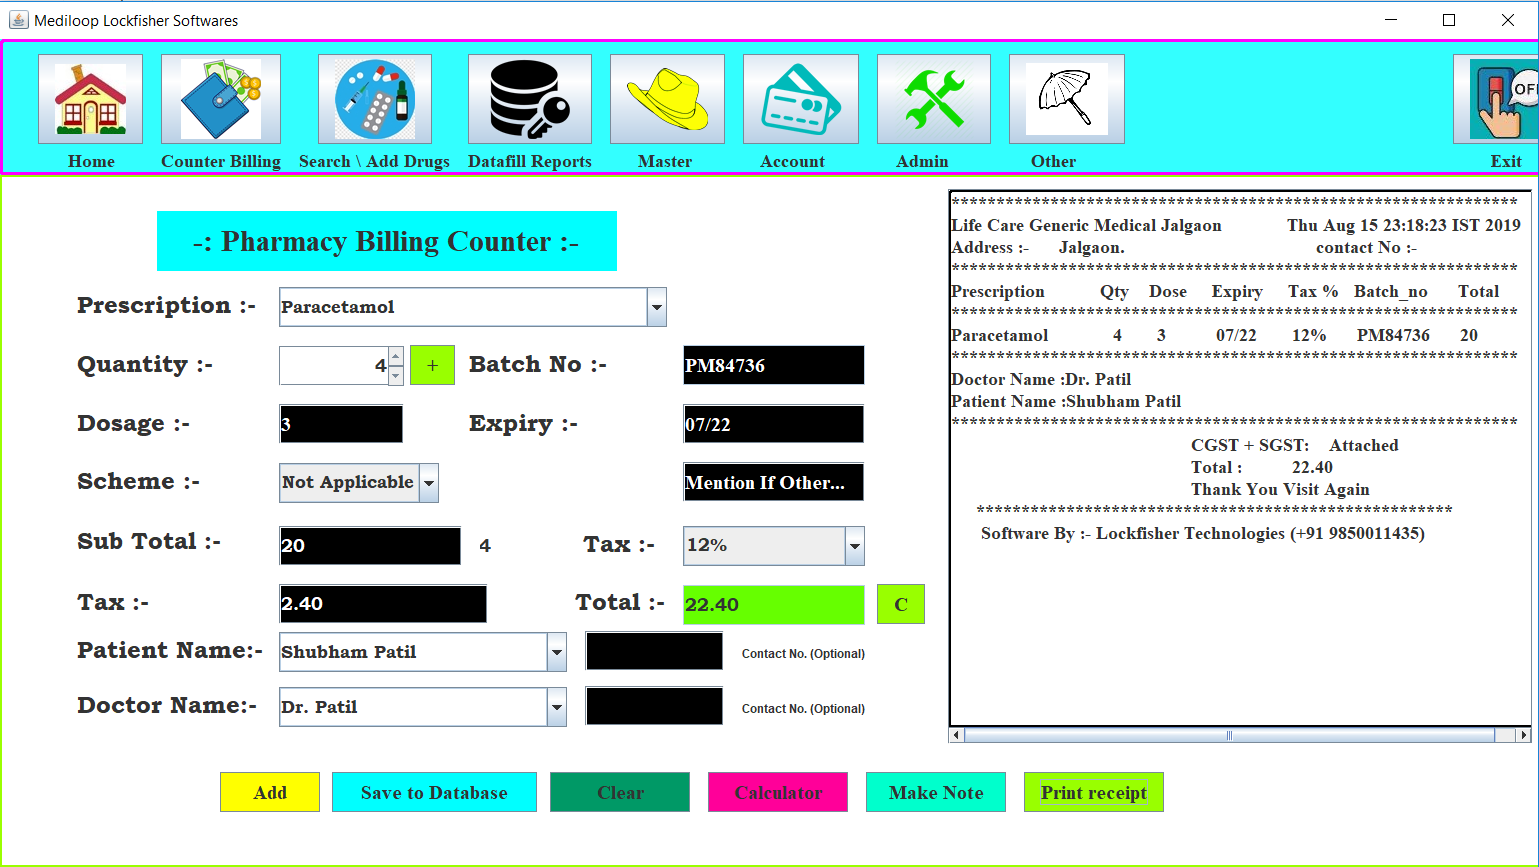Open the Admin tools icon
The width and height of the screenshot is (1539, 867).
click(933, 99)
